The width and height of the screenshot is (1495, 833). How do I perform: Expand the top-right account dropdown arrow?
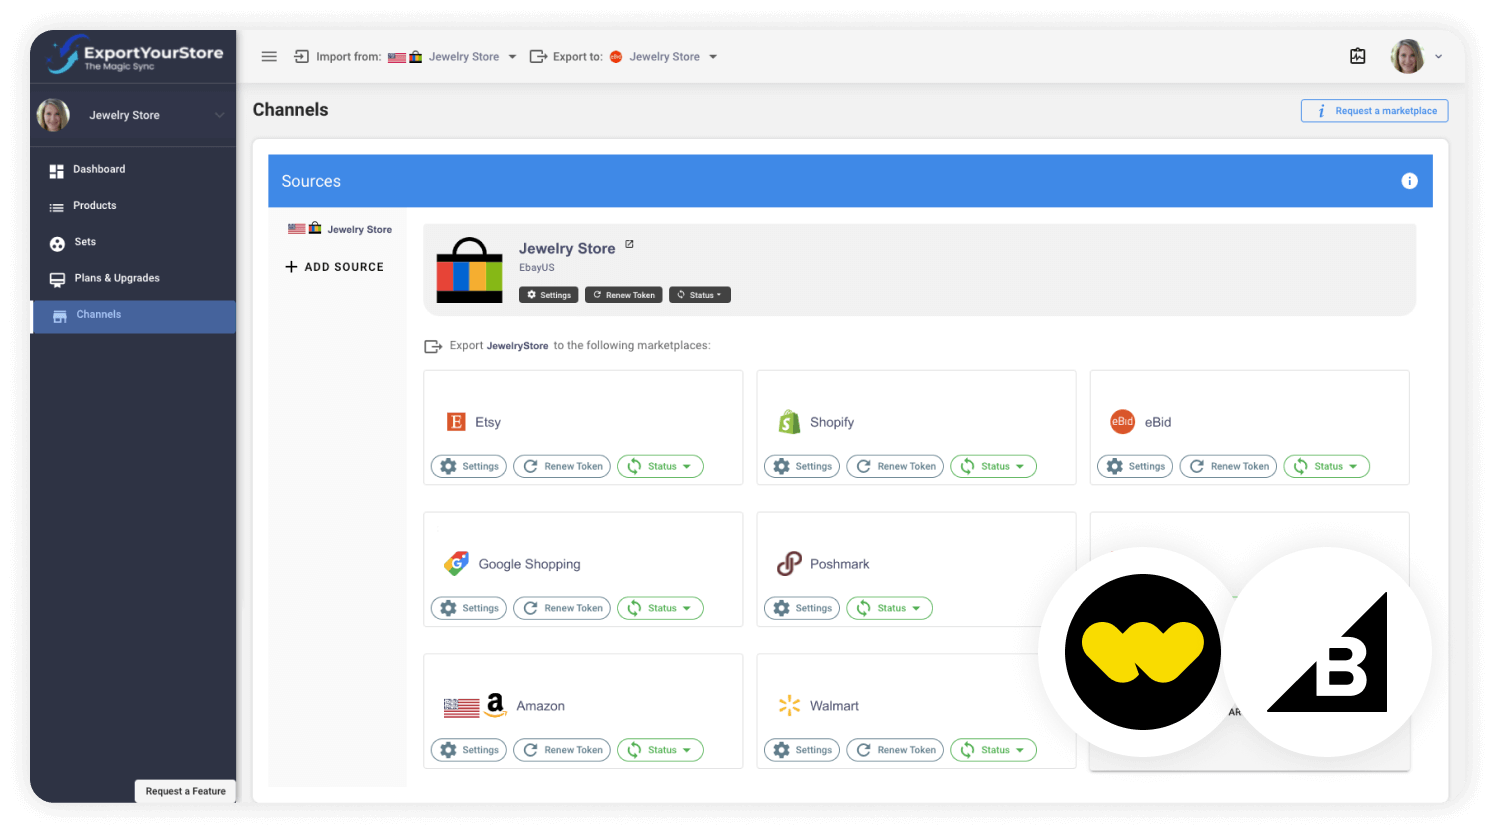(1439, 57)
